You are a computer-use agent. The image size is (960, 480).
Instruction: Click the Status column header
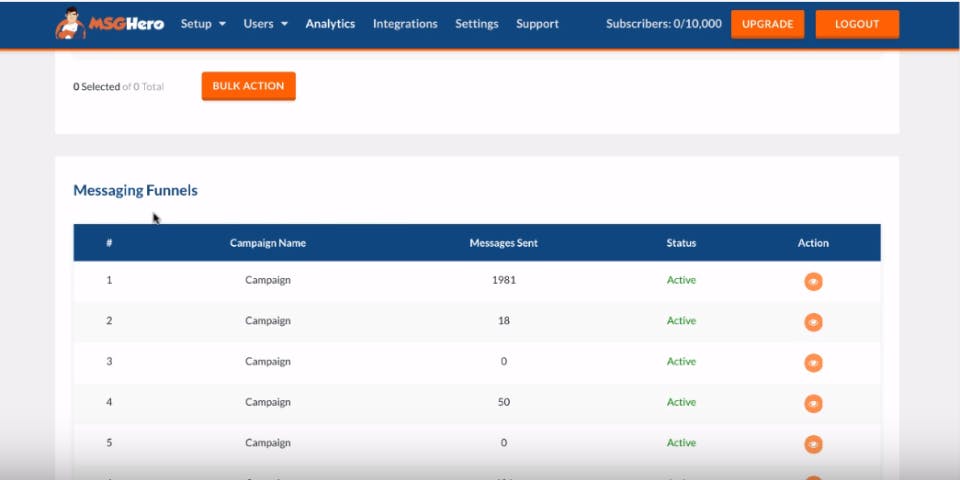681,243
